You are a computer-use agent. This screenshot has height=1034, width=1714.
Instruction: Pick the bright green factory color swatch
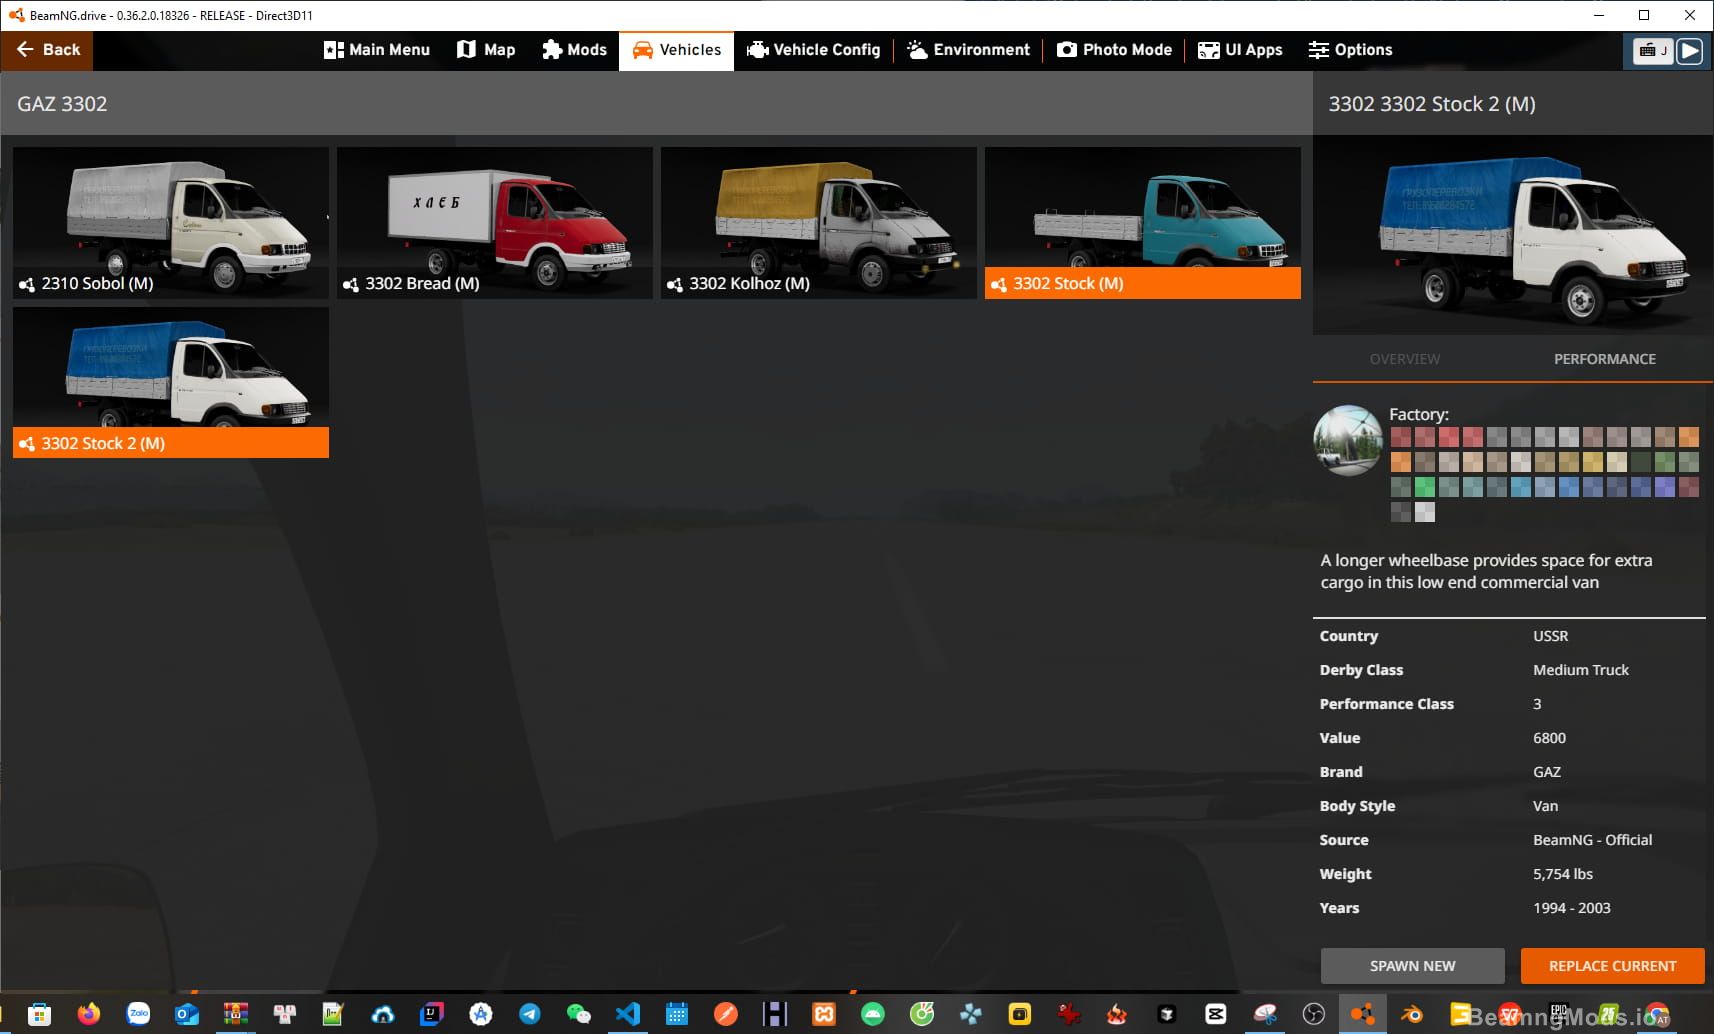coord(1425,486)
